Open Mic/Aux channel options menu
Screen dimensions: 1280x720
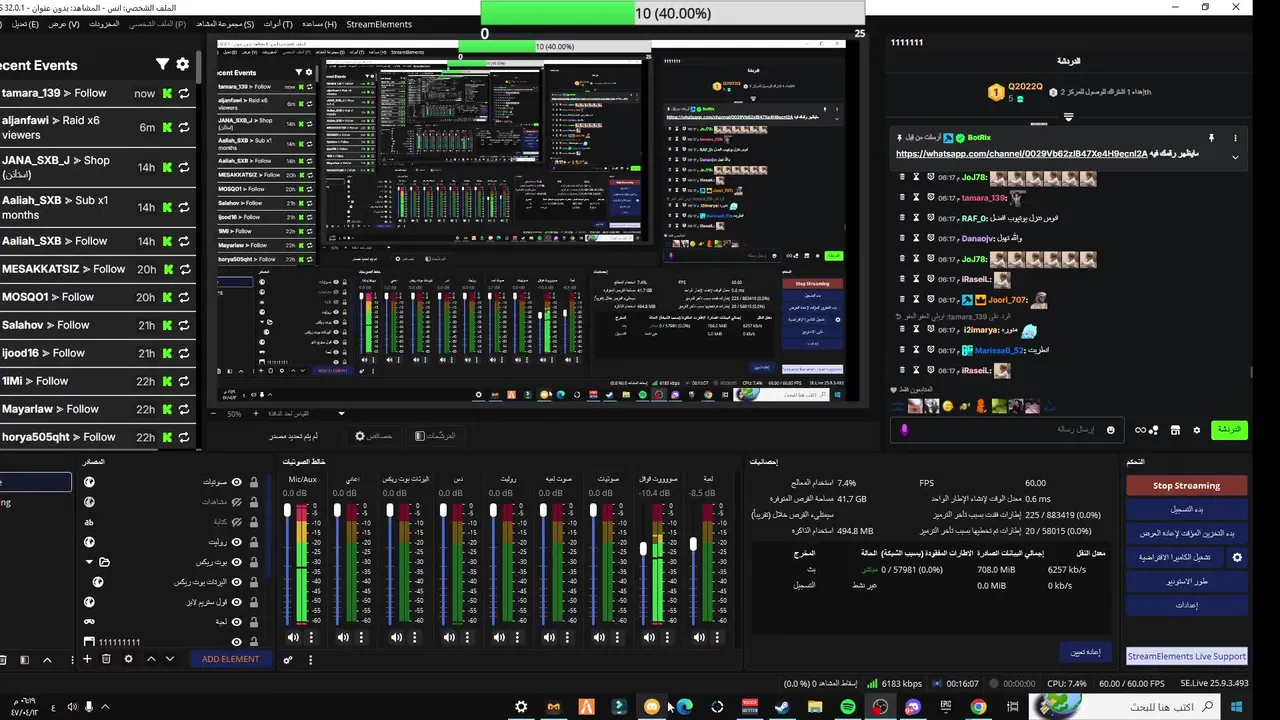pyautogui.click(x=311, y=637)
